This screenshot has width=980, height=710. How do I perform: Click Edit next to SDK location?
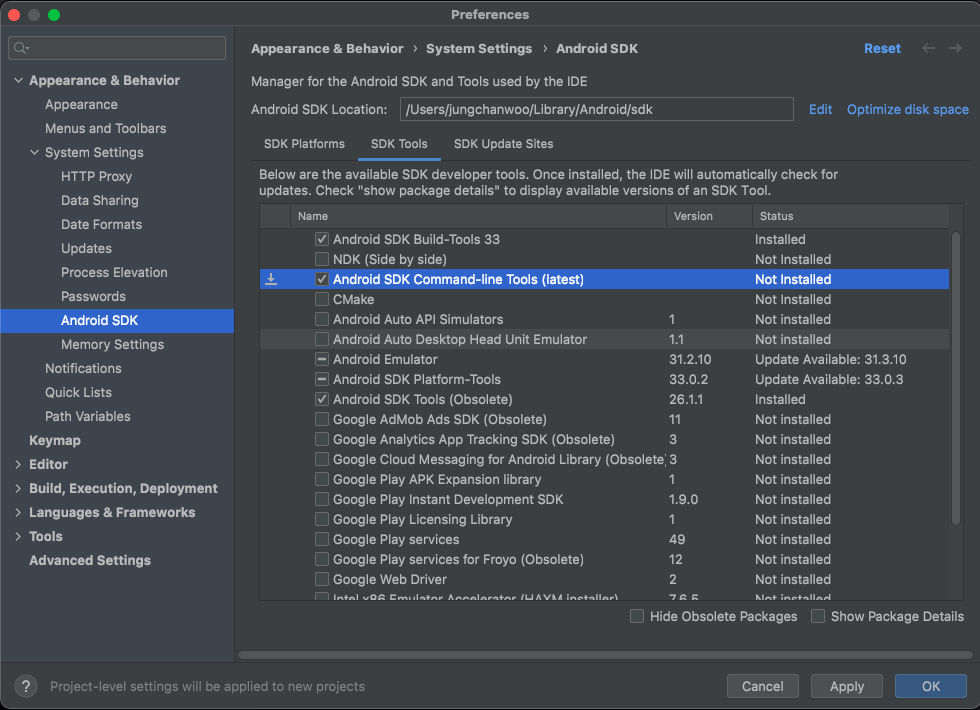pyautogui.click(x=820, y=109)
